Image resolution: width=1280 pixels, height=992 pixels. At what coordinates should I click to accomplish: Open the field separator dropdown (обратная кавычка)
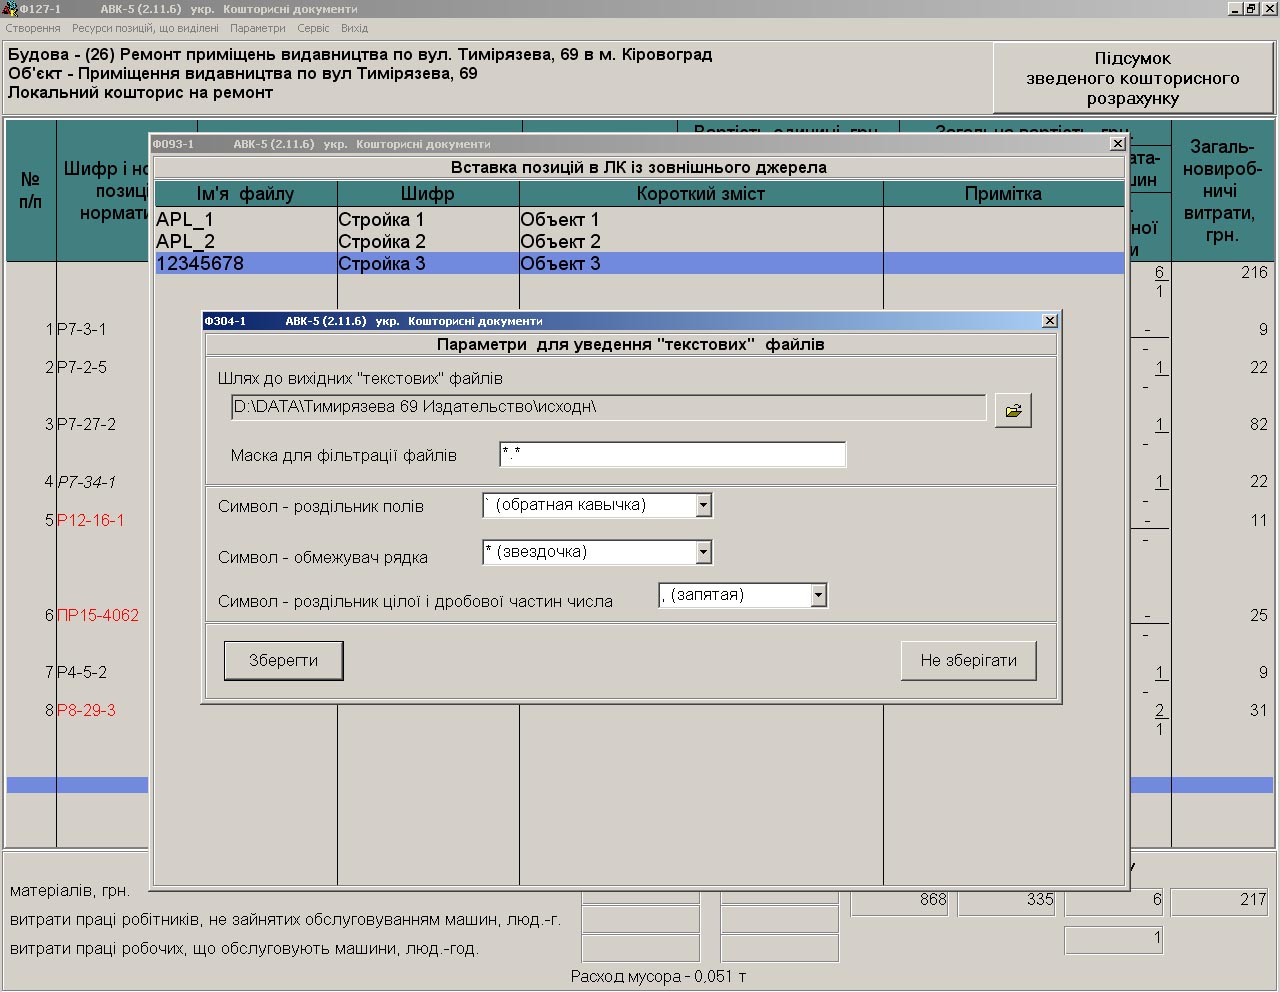[x=703, y=506]
